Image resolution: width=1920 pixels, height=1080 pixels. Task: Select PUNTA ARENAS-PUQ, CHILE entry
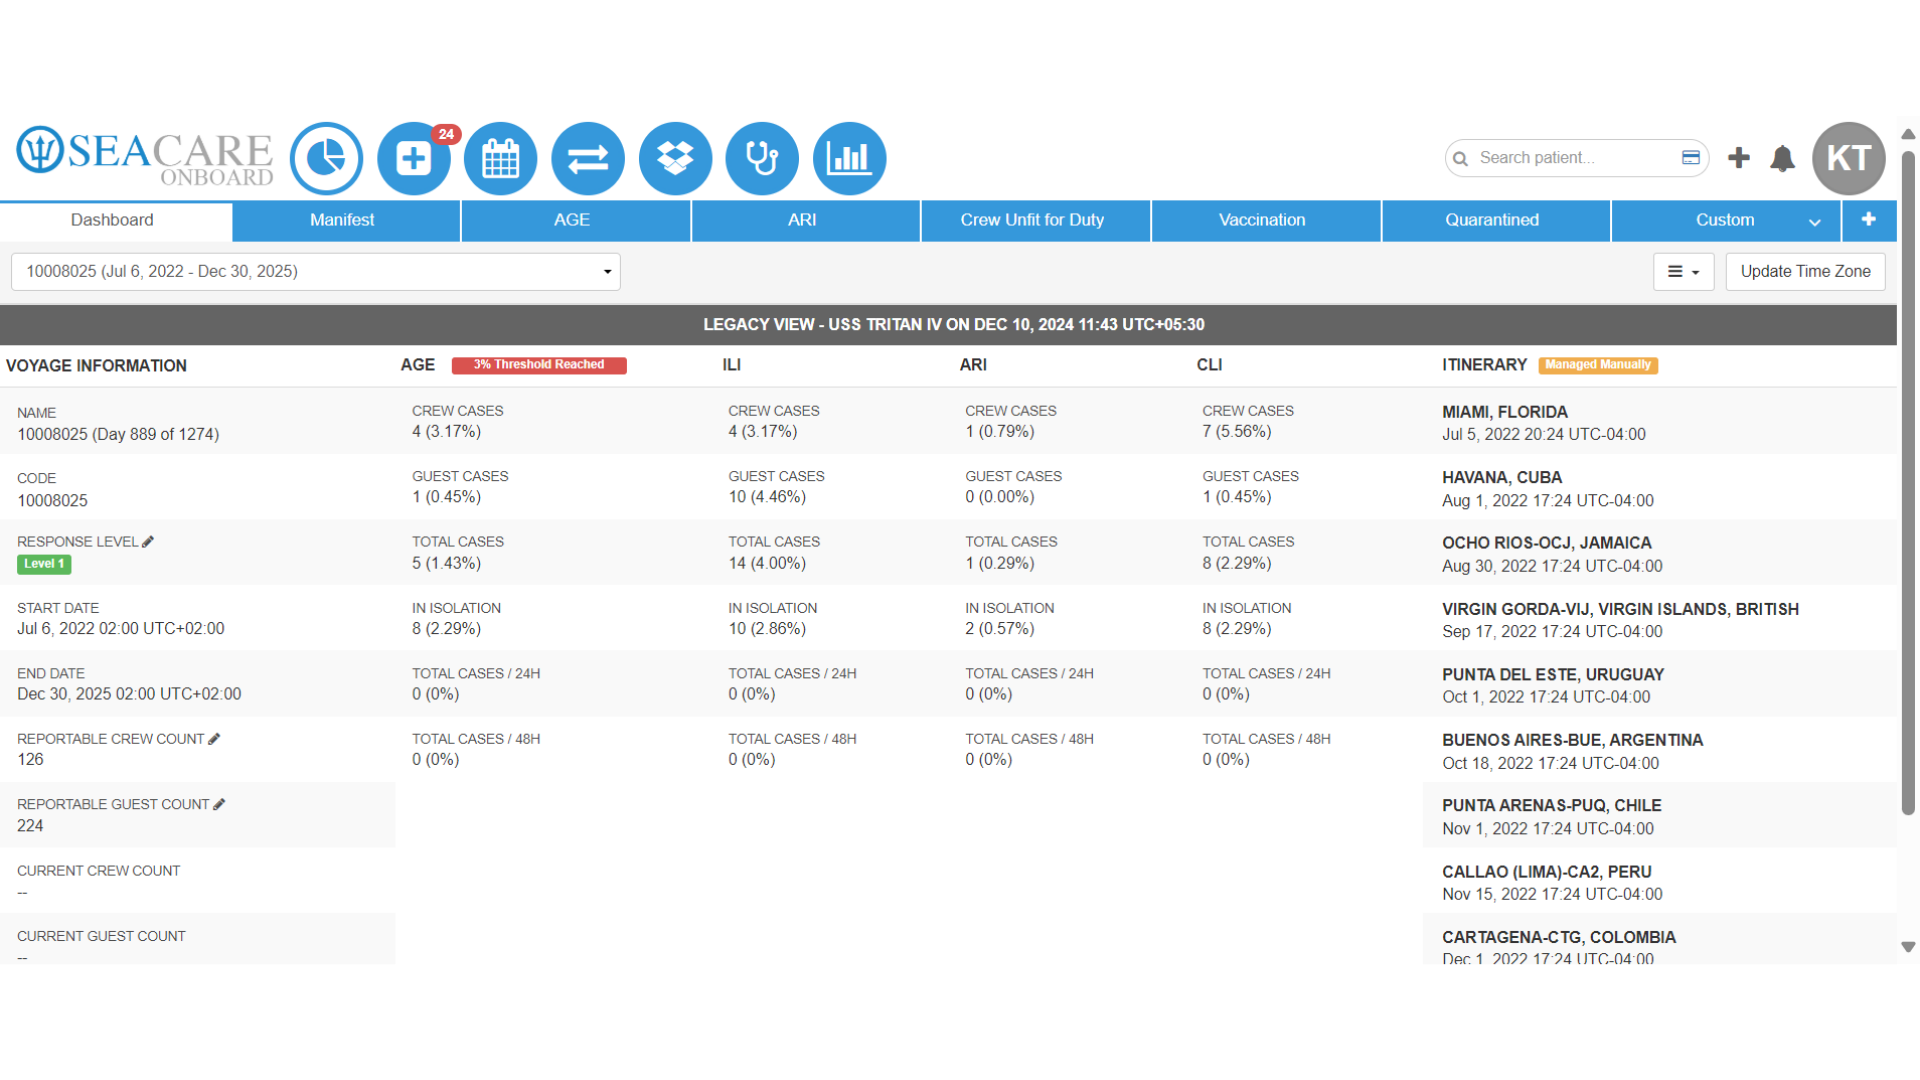point(1660,816)
